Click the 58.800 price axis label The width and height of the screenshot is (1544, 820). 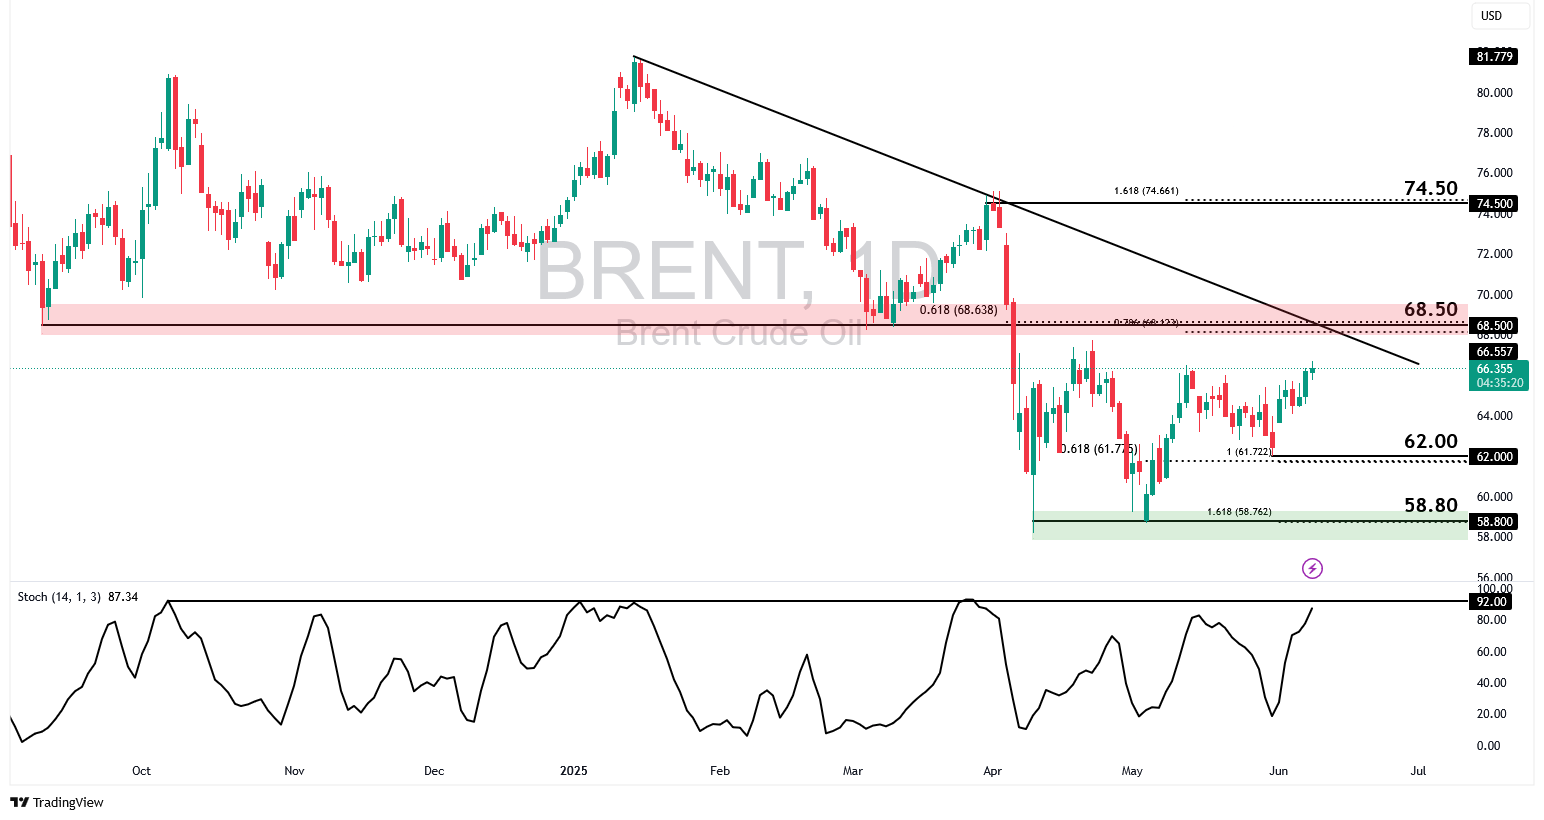[1494, 522]
